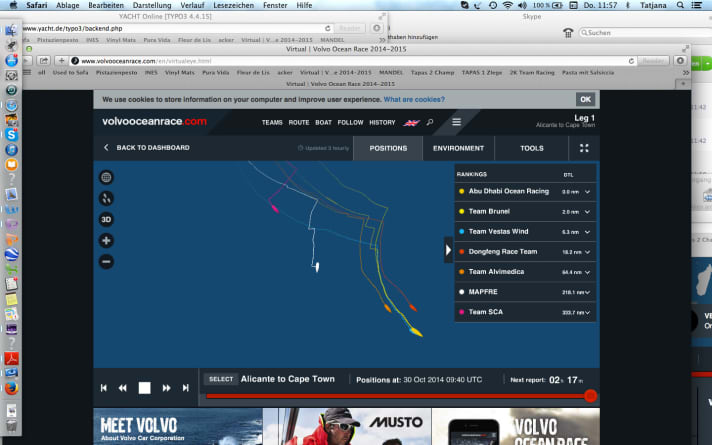The height and width of the screenshot is (445, 712).
Task: Click the white MAPFRE boat on map
Action: [317, 267]
